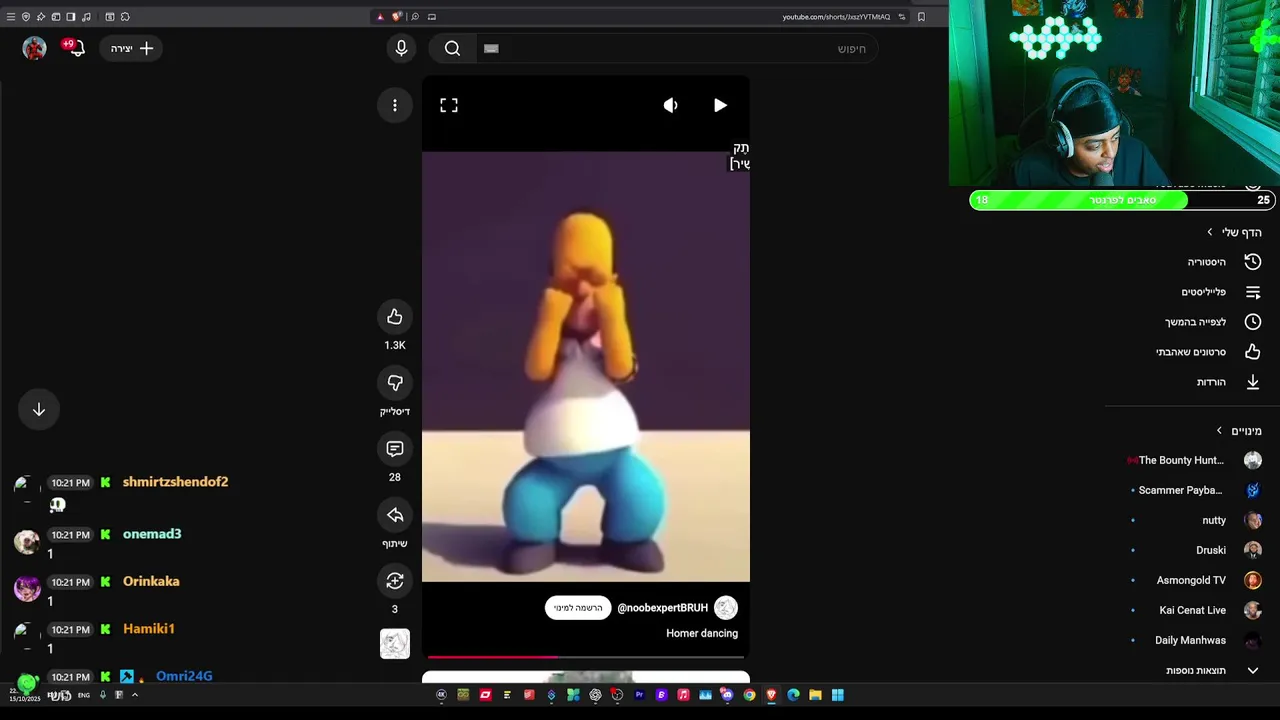
Task: Click the microphone icon in system tray
Action: [102, 695]
